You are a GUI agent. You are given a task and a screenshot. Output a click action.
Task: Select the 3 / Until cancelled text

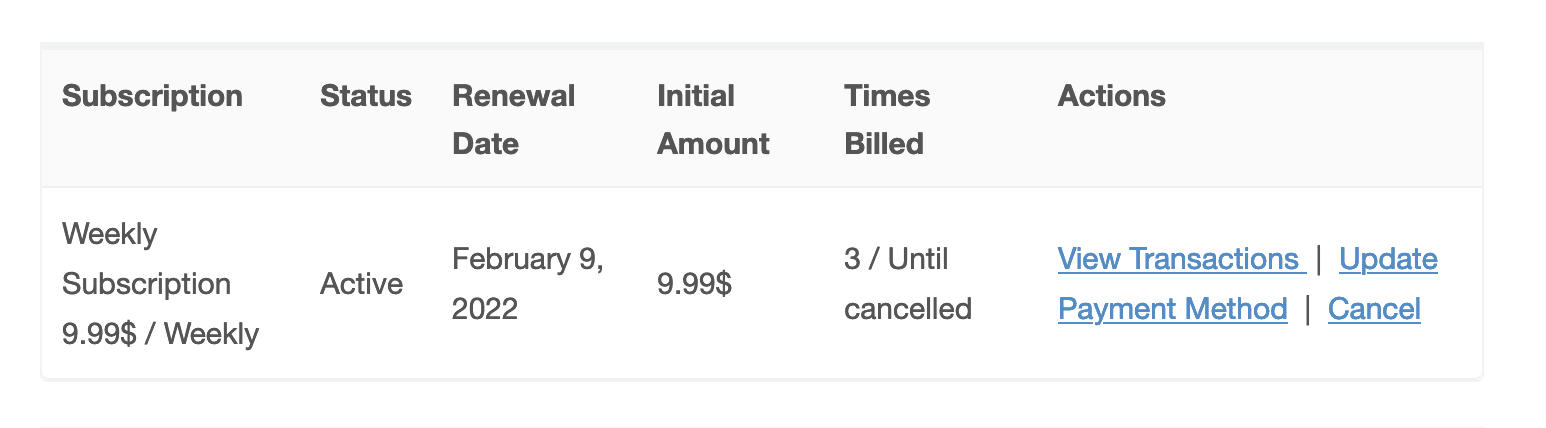[x=908, y=284]
